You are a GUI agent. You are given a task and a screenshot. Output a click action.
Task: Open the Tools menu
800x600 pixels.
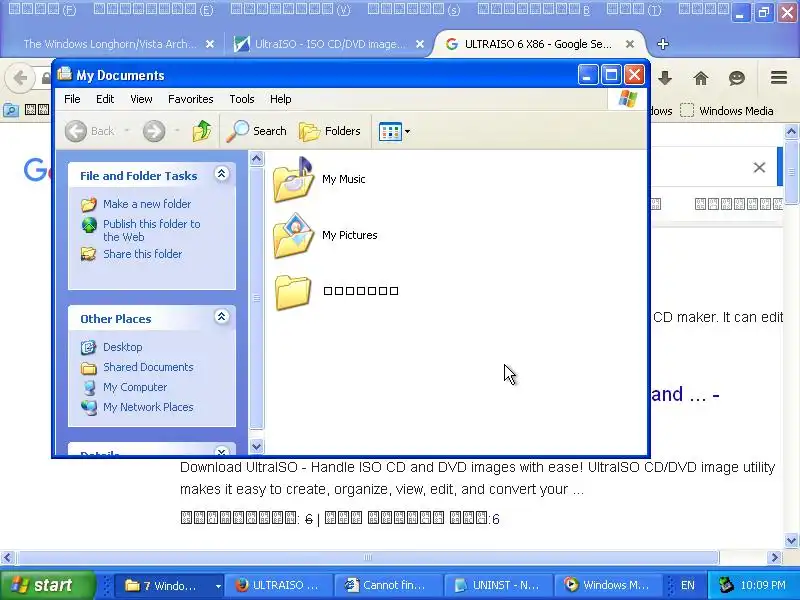241,99
